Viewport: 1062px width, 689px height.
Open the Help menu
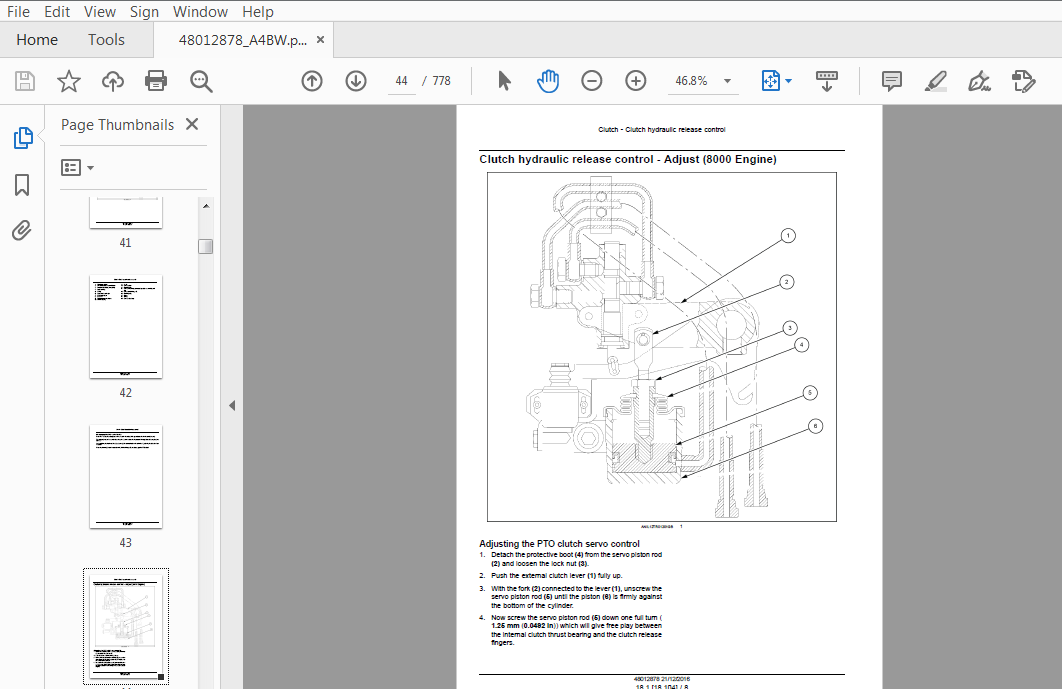[x=258, y=12]
